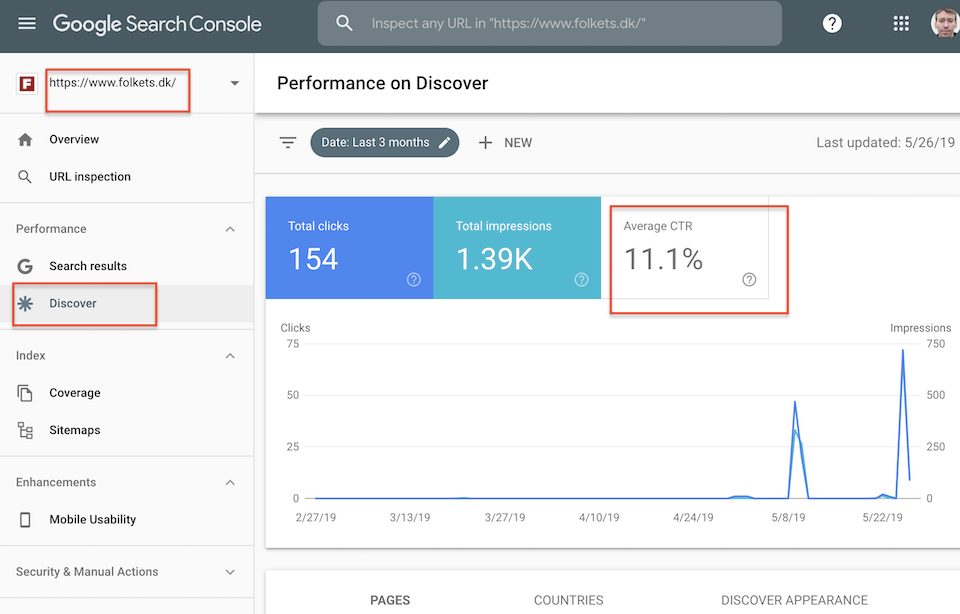Collapse the Enhancements section

(230, 482)
